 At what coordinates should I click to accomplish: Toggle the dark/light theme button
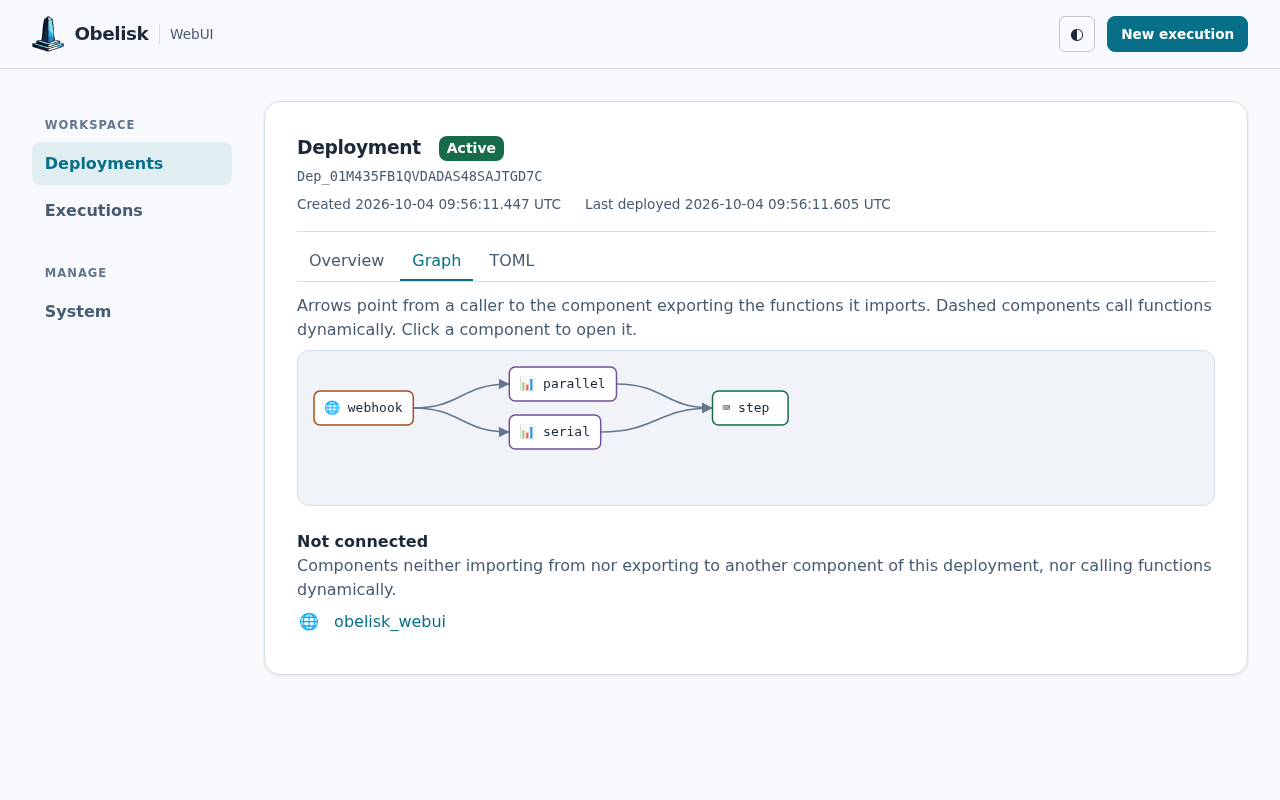[x=1077, y=34]
